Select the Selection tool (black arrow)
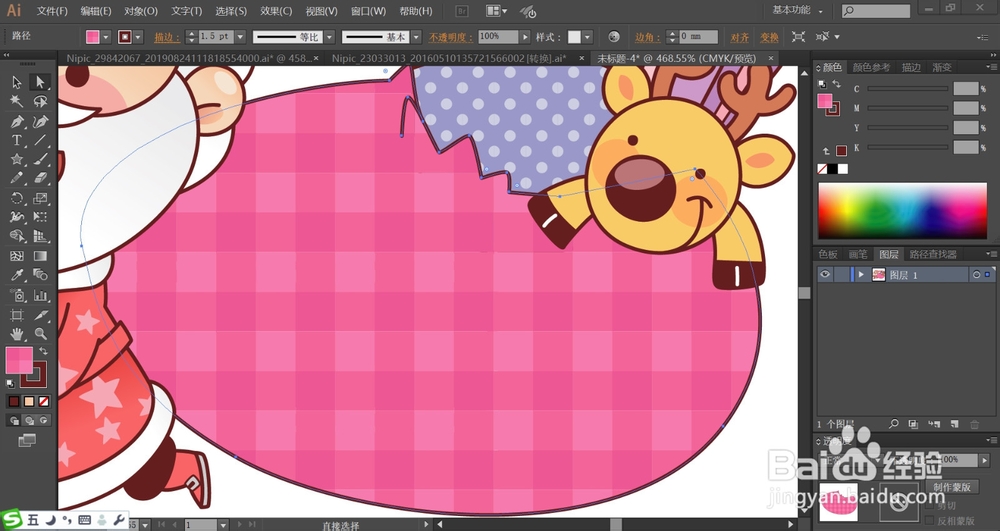This screenshot has width=1000, height=531. click(17, 82)
